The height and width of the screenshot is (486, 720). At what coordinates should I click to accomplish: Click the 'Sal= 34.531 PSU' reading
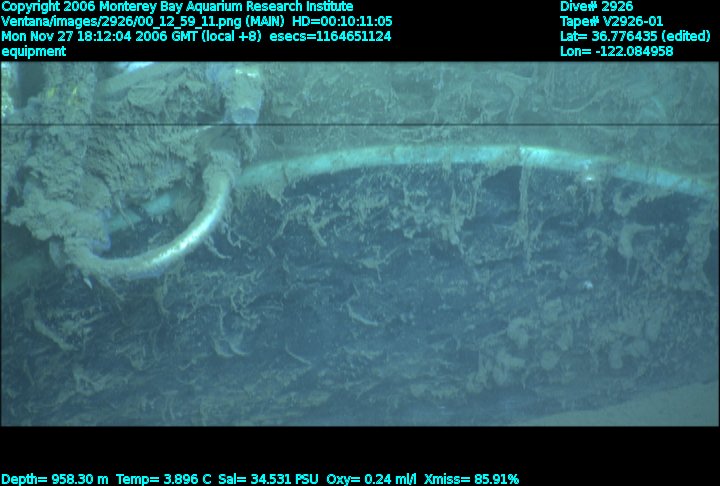point(268,479)
